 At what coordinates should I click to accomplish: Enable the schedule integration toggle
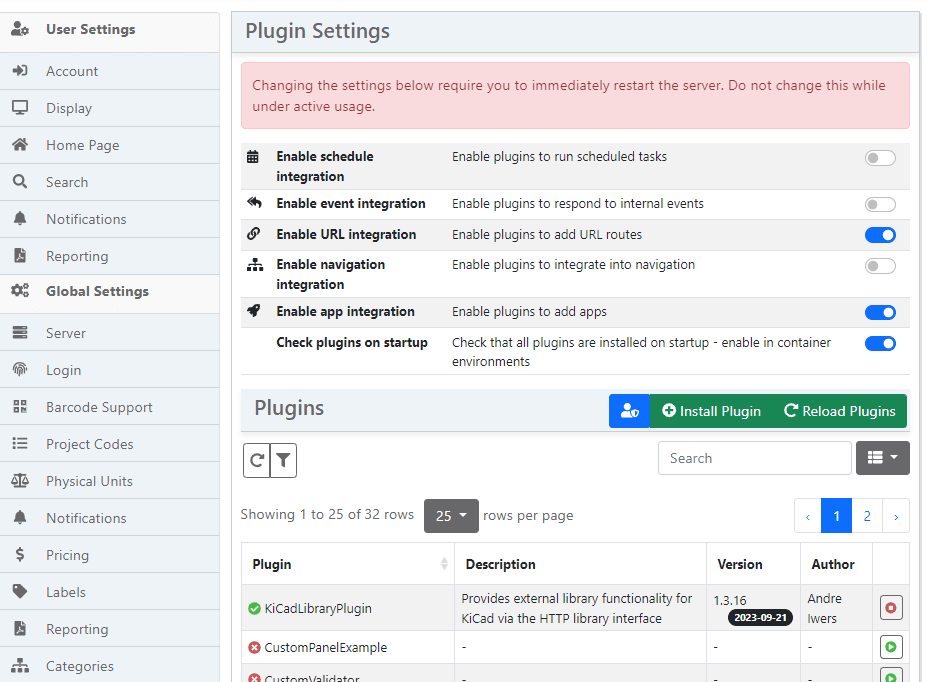click(x=880, y=158)
